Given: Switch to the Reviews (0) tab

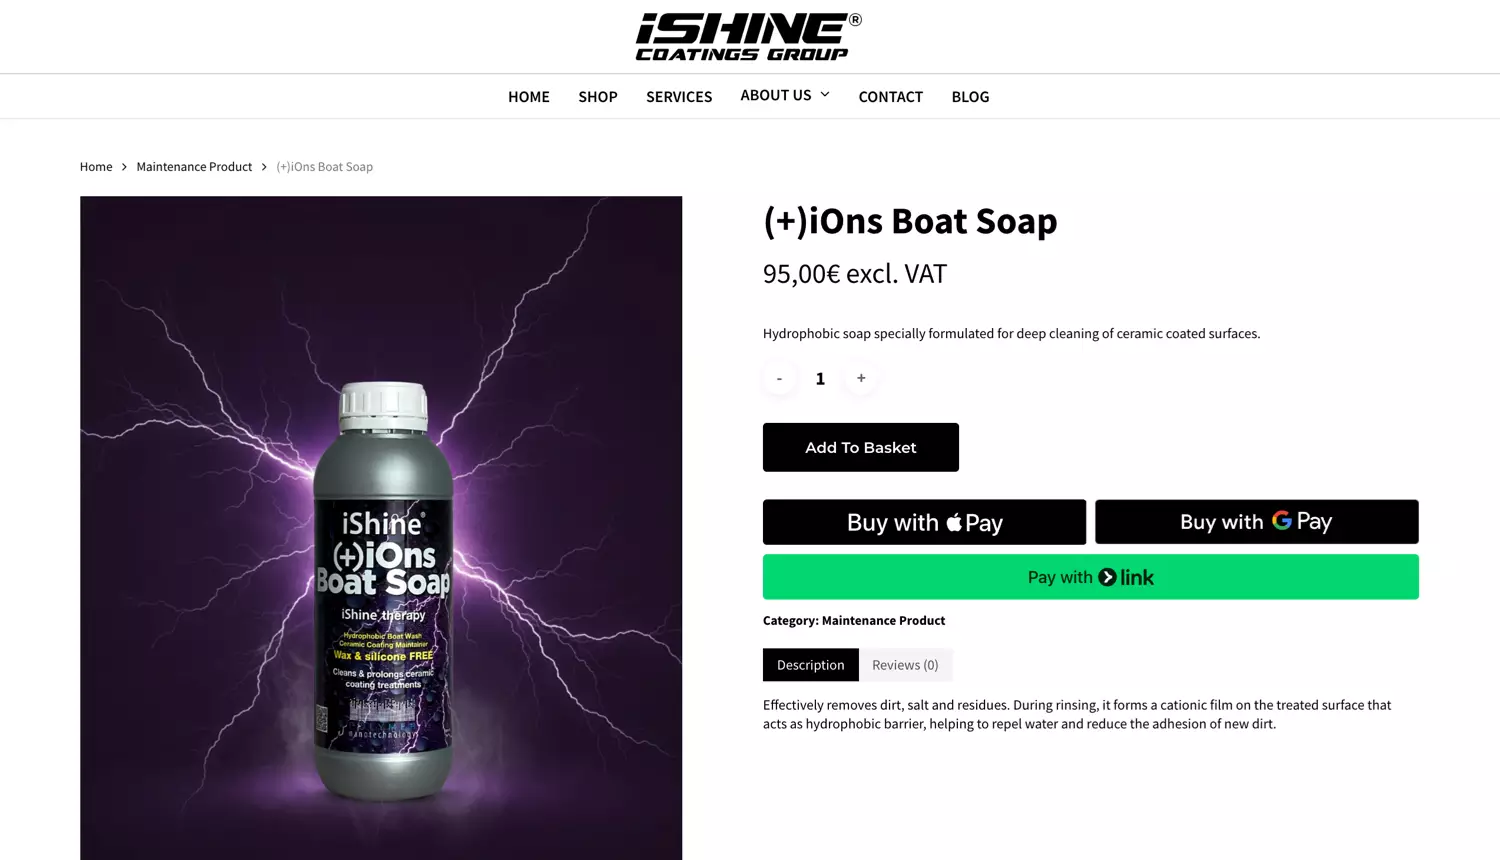Looking at the screenshot, I should [905, 665].
